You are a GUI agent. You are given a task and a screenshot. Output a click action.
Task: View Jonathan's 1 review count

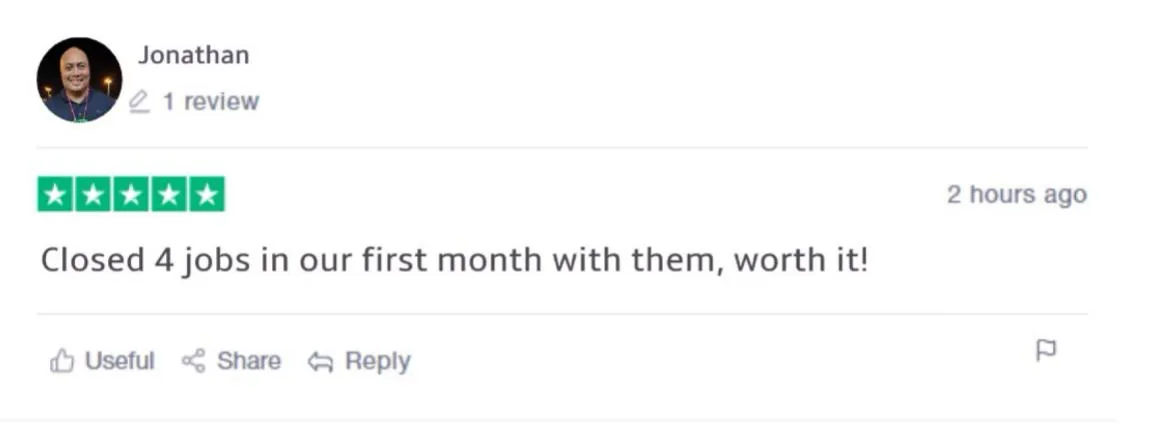[210, 101]
